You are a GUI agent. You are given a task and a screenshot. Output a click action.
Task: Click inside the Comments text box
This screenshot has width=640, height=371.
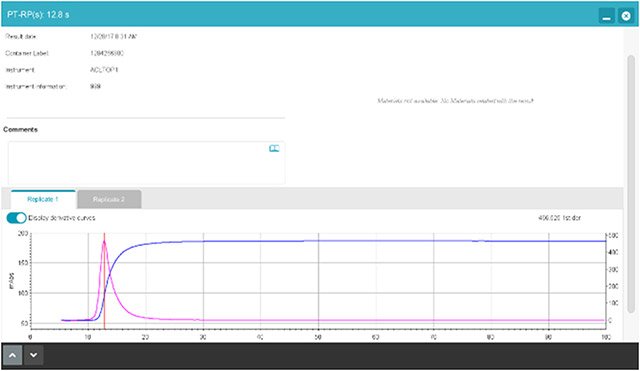tap(146, 162)
